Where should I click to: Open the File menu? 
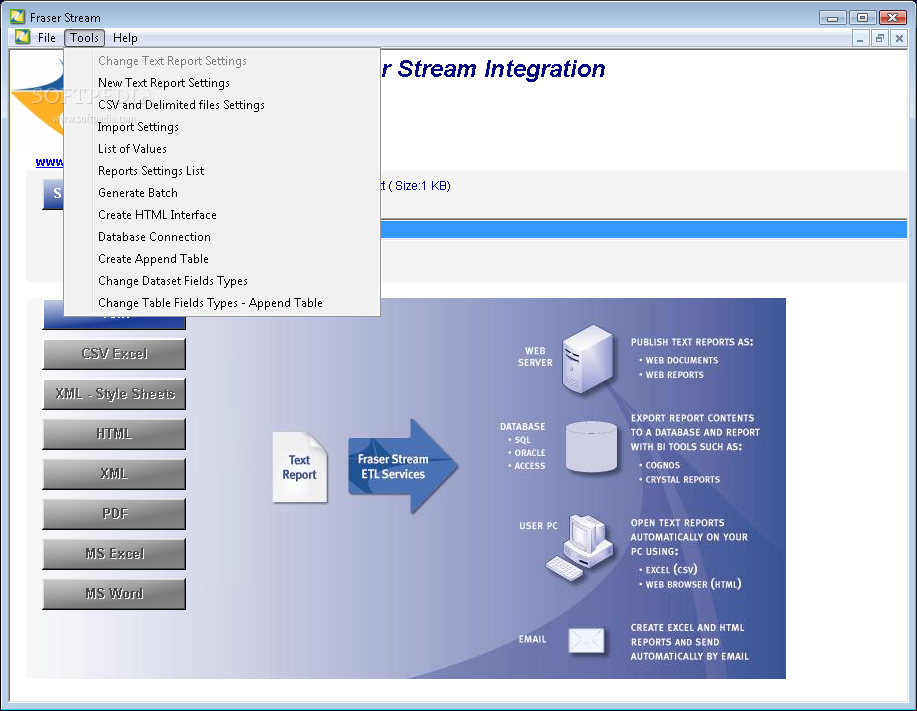(46, 38)
